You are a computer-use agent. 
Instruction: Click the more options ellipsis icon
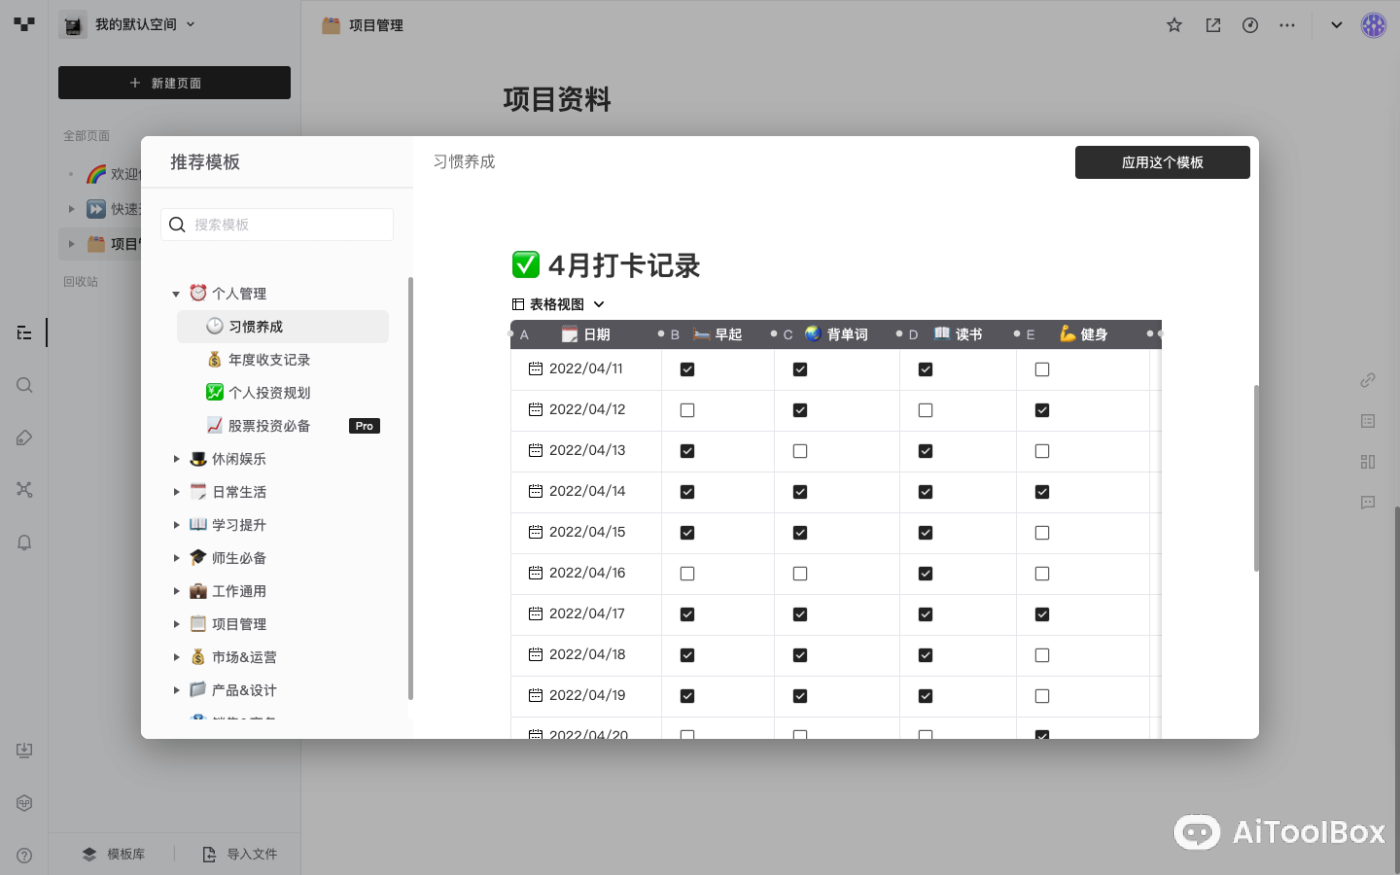click(1287, 25)
